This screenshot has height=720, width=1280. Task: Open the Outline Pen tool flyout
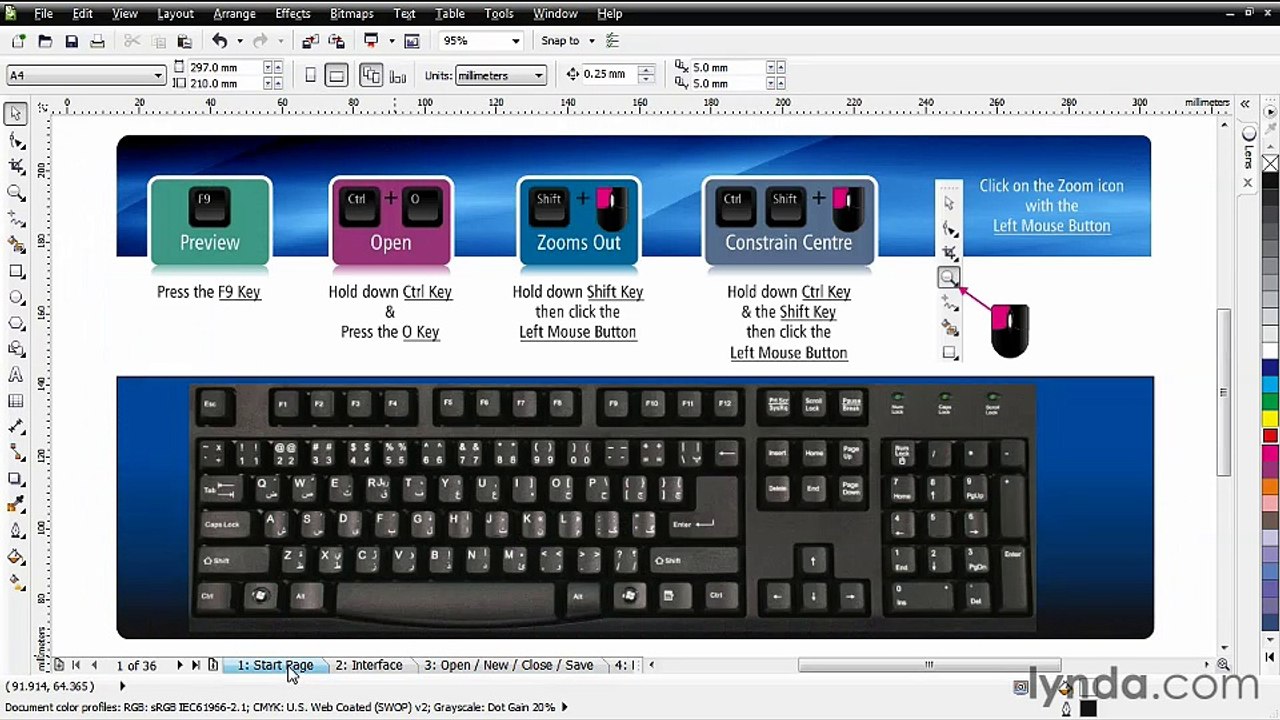(x=15, y=531)
